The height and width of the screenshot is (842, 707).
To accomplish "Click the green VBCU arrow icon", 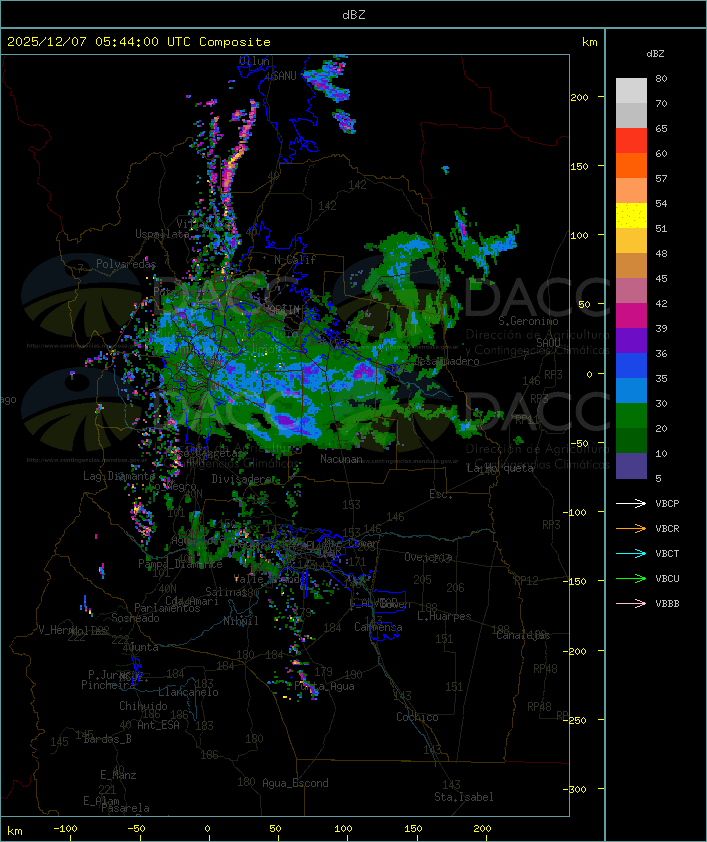I will [631, 578].
